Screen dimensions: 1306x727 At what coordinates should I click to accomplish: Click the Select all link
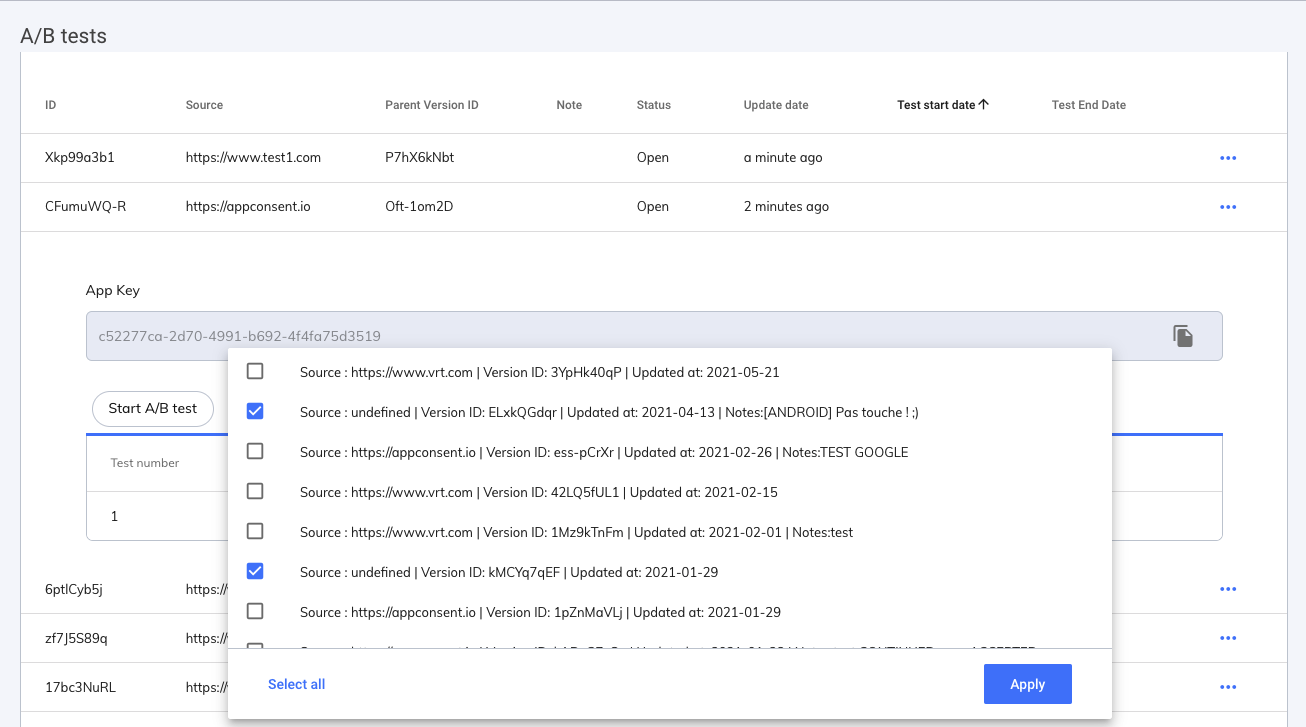[296, 684]
